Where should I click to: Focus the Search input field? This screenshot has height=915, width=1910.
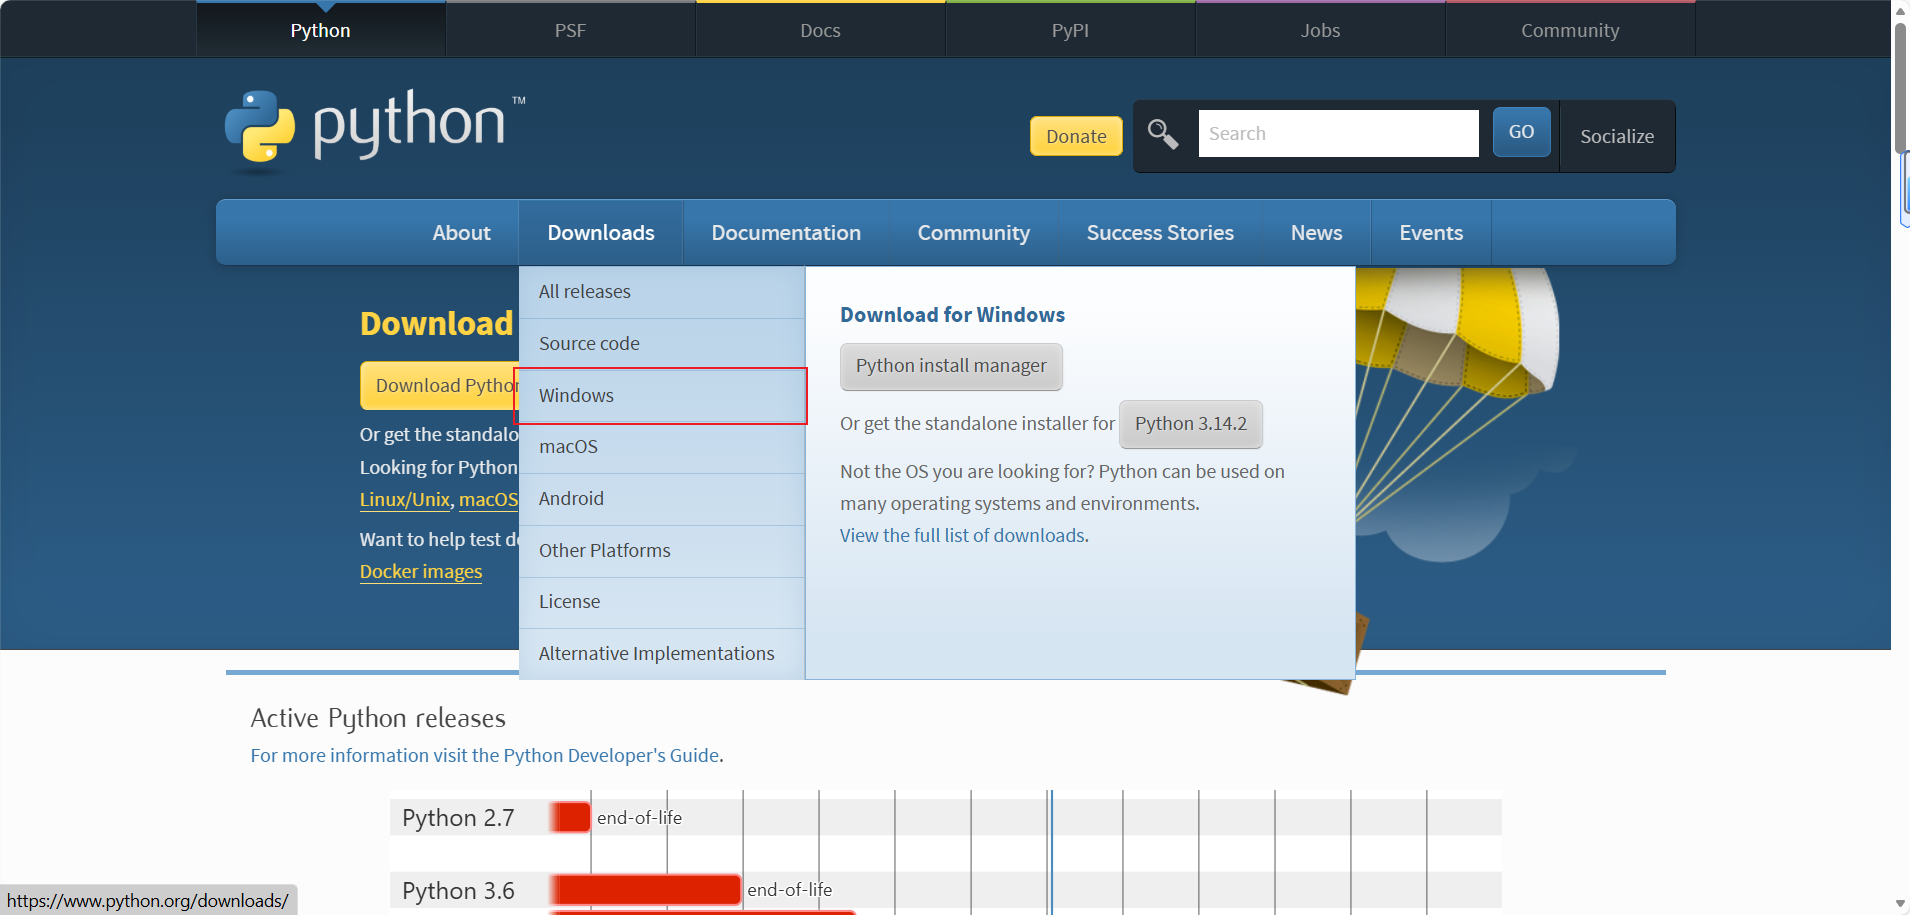tap(1338, 133)
